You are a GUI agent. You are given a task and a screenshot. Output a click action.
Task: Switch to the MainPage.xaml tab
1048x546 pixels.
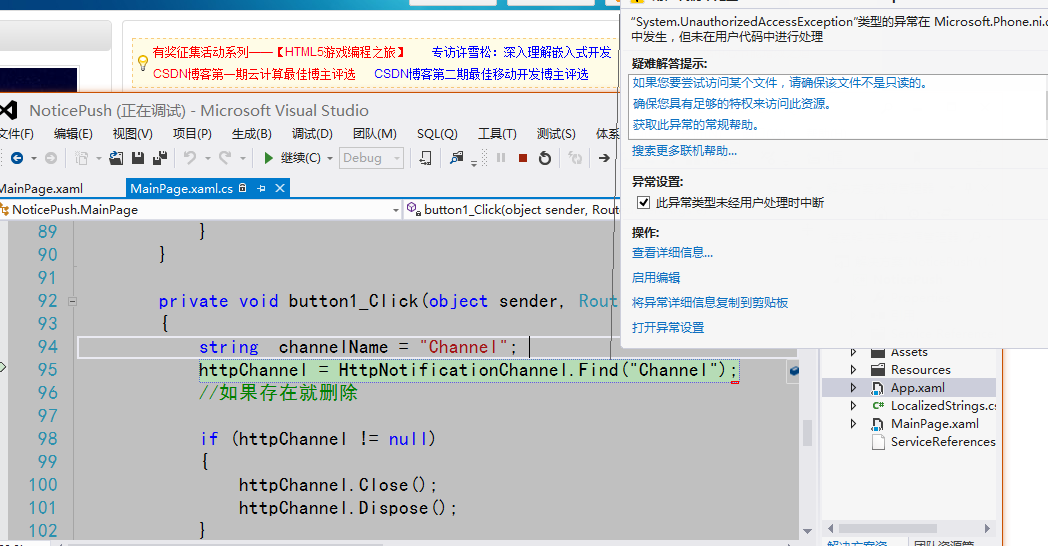(x=41, y=189)
